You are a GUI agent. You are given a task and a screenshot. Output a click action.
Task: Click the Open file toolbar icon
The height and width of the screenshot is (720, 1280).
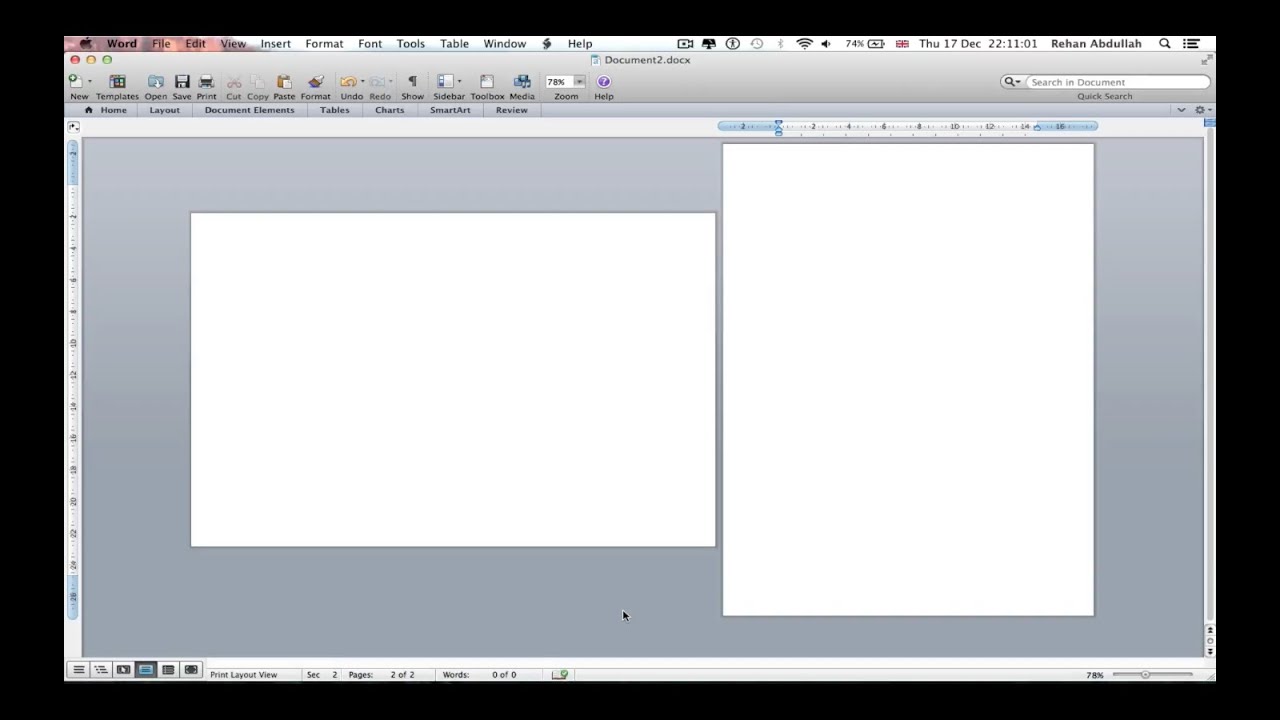[x=156, y=81]
